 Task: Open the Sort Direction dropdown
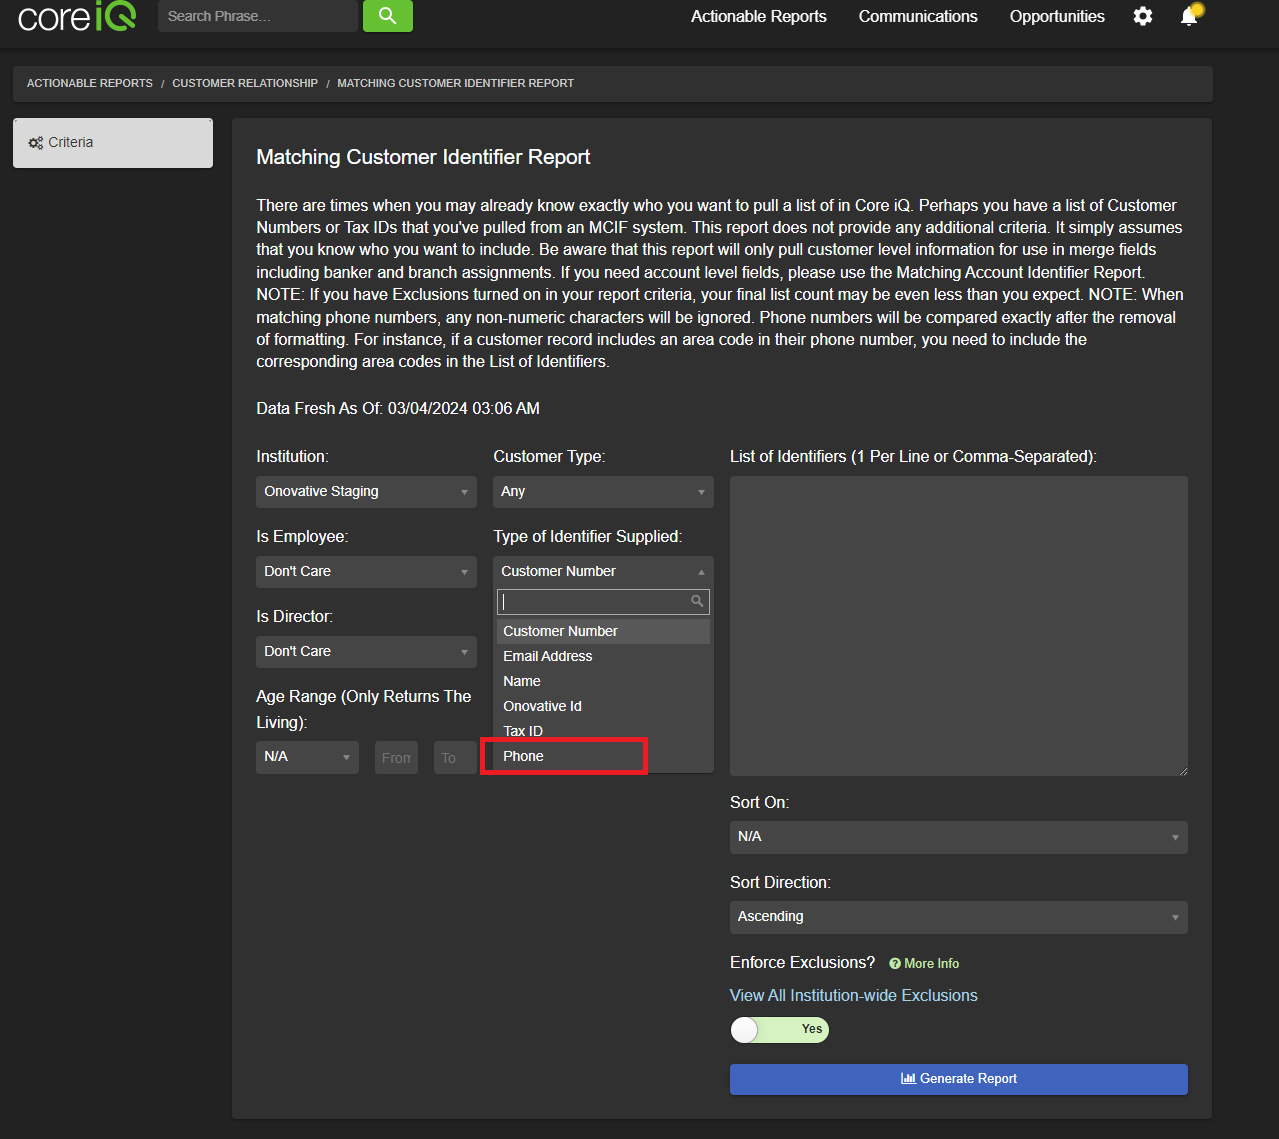click(x=959, y=917)
